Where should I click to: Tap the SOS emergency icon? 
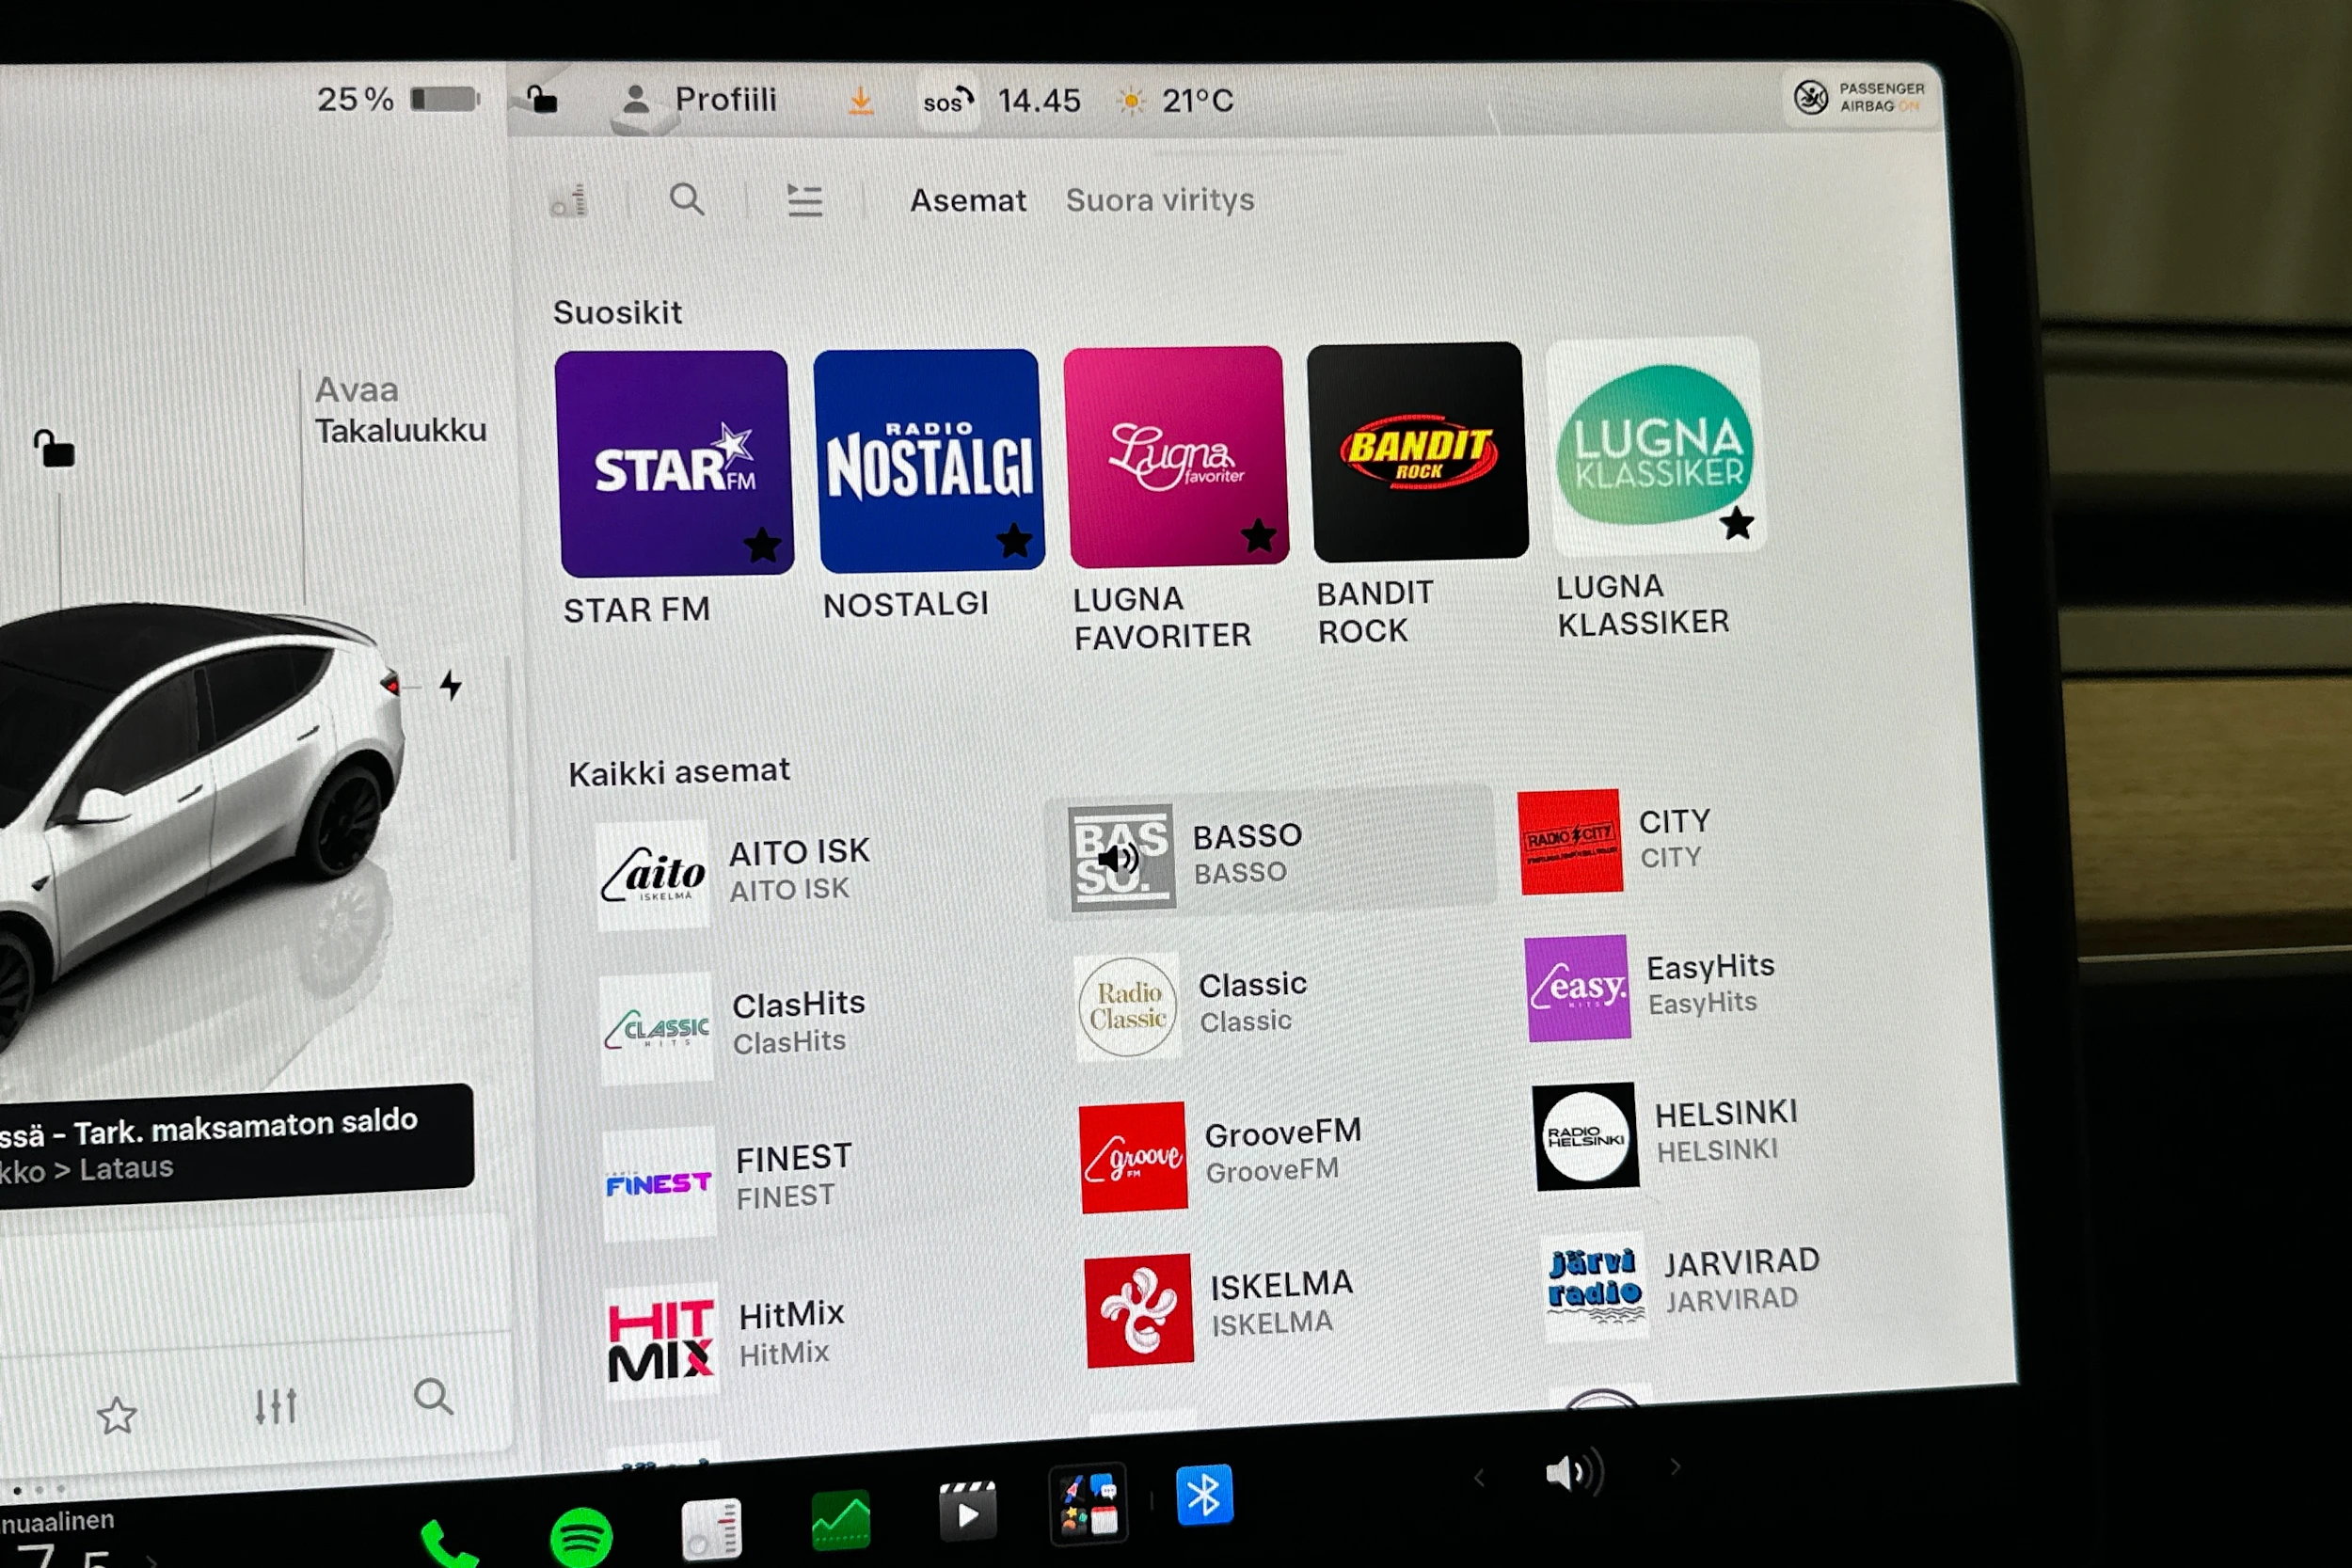click(946, 101)
